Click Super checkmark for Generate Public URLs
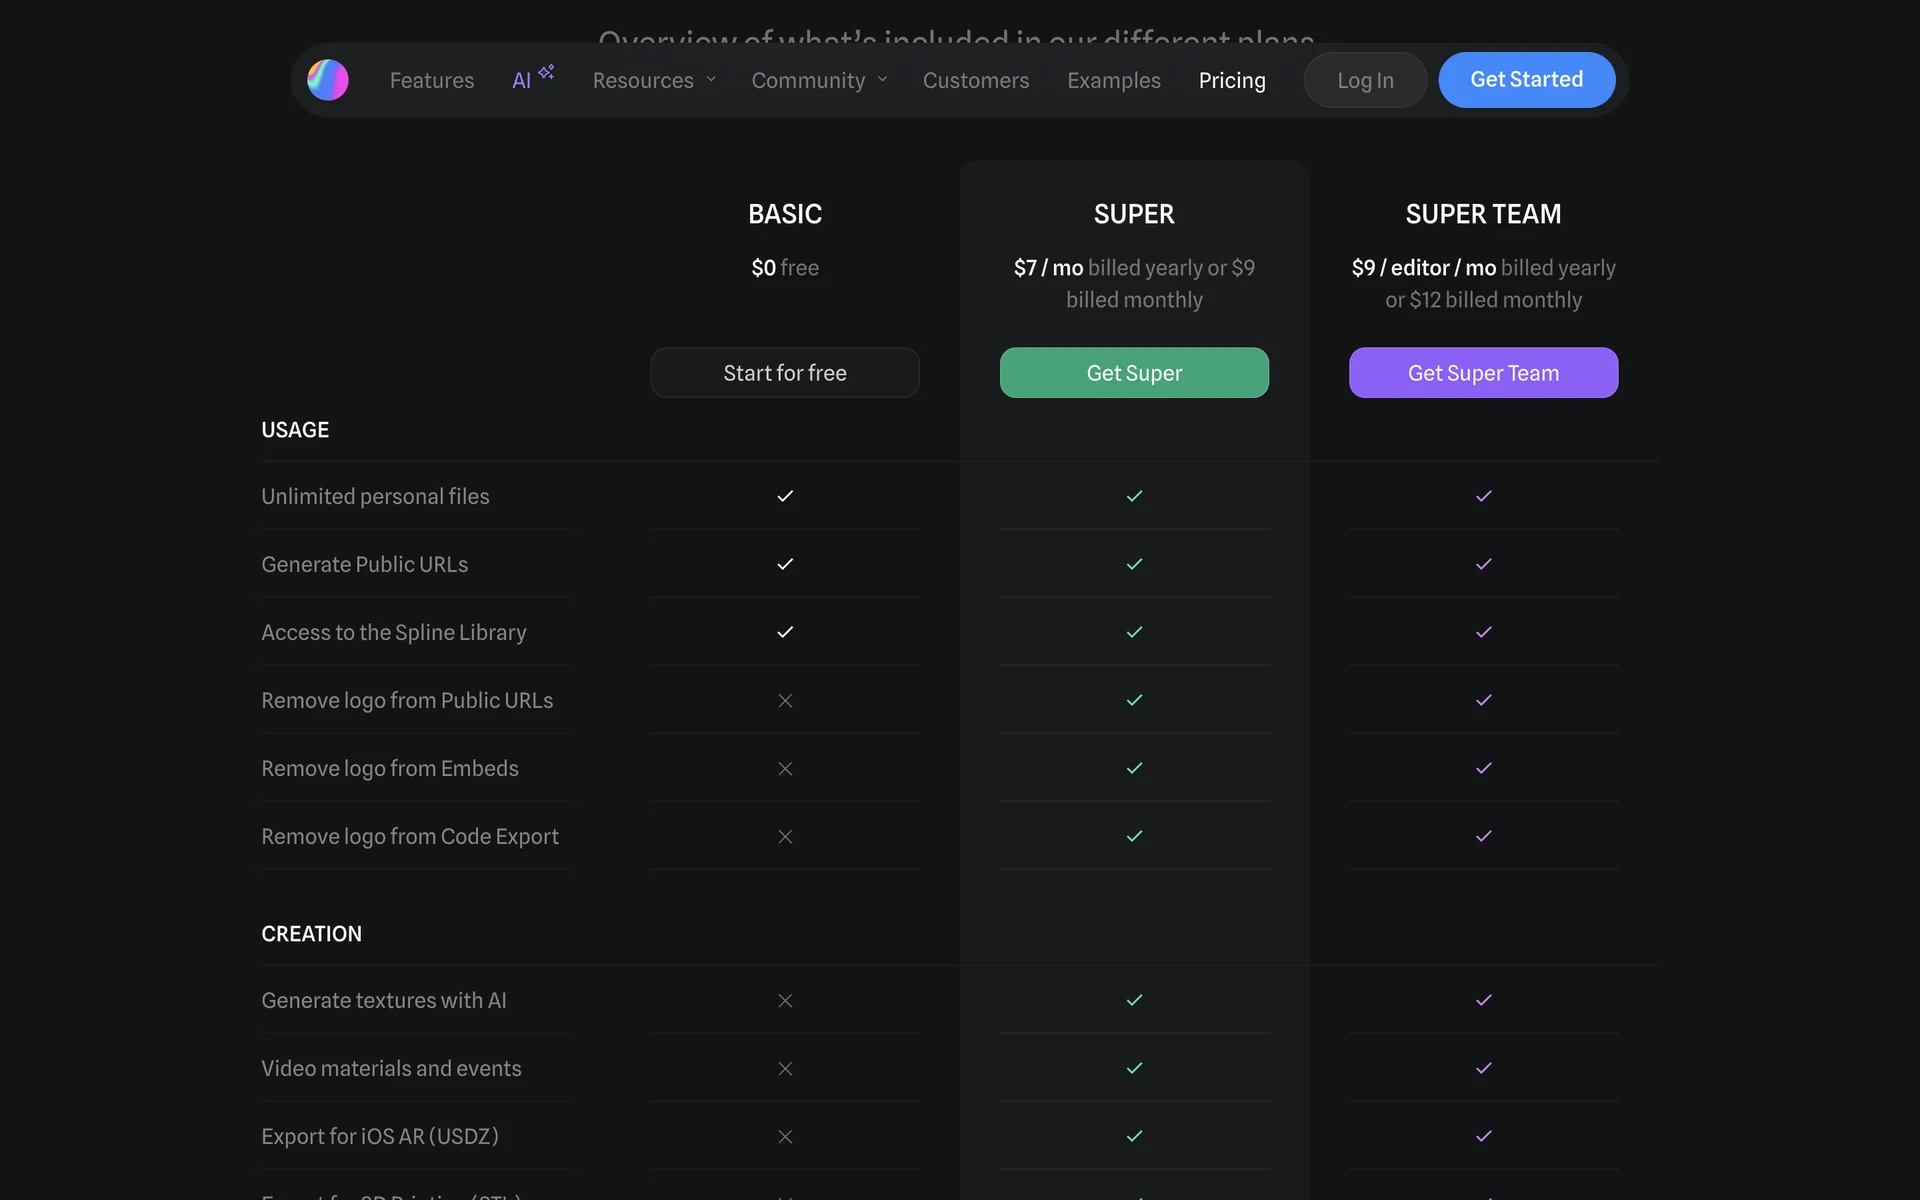This screenshot has width=1920, height=1200. tap(1134, 564)
